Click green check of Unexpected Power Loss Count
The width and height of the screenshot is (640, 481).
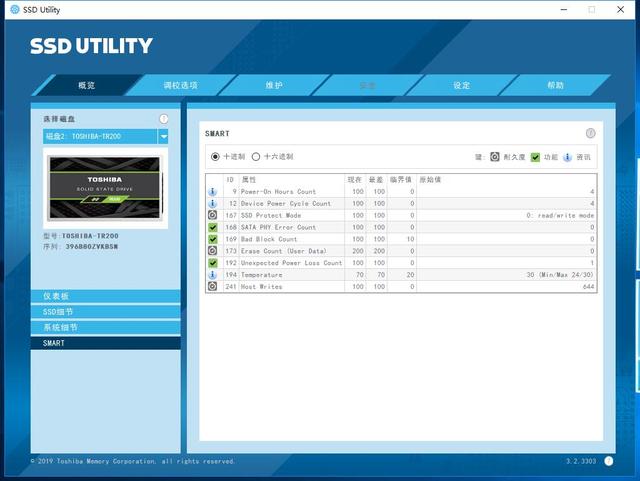pos(213,263)
